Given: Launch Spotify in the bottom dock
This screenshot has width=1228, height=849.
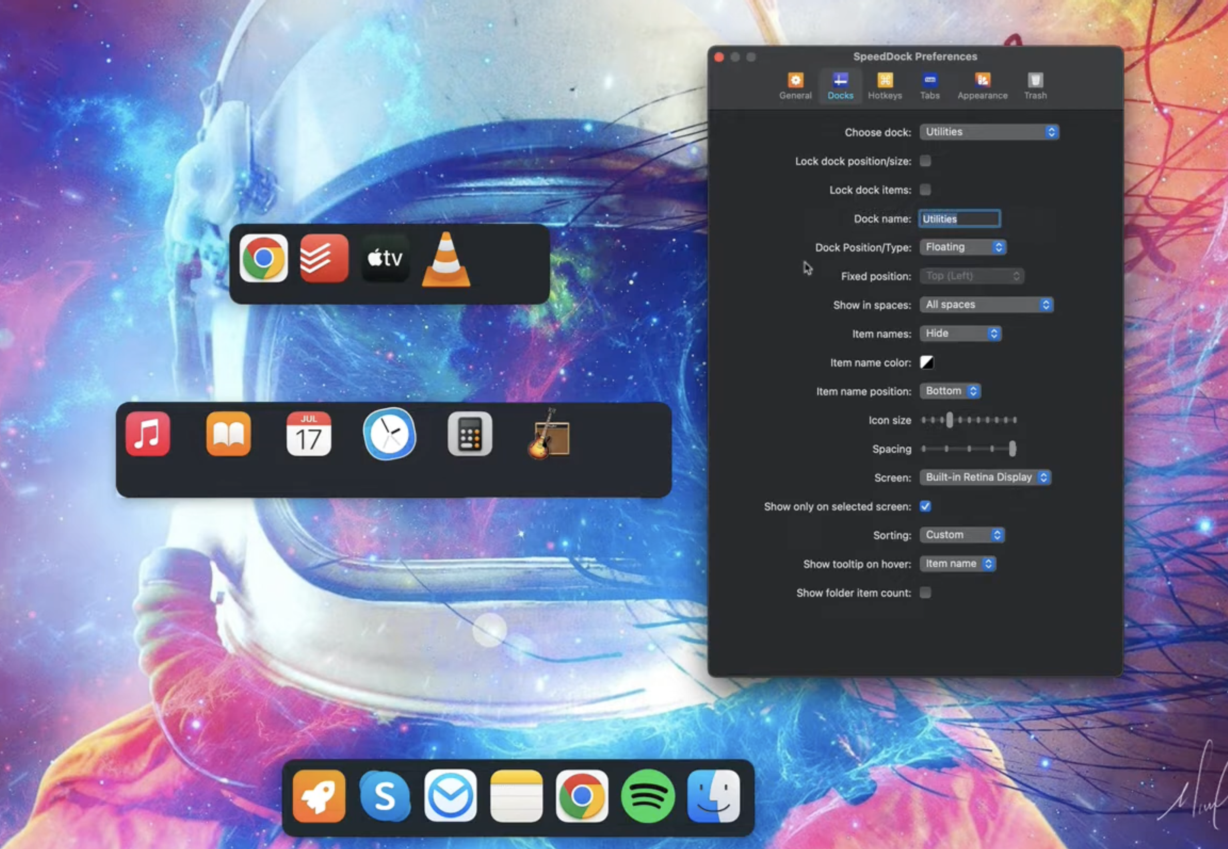Looking at the screenshot, I should tap(648, 797).
